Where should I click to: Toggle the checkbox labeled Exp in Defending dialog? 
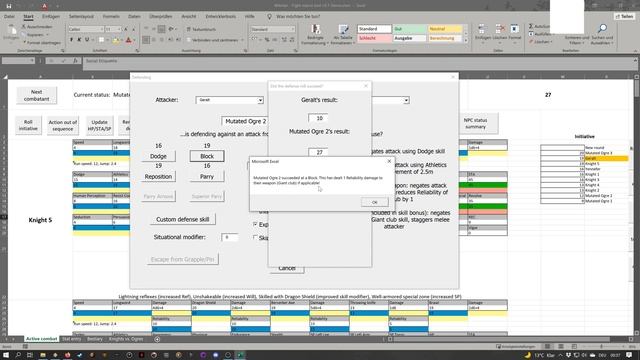pos(255,224)
